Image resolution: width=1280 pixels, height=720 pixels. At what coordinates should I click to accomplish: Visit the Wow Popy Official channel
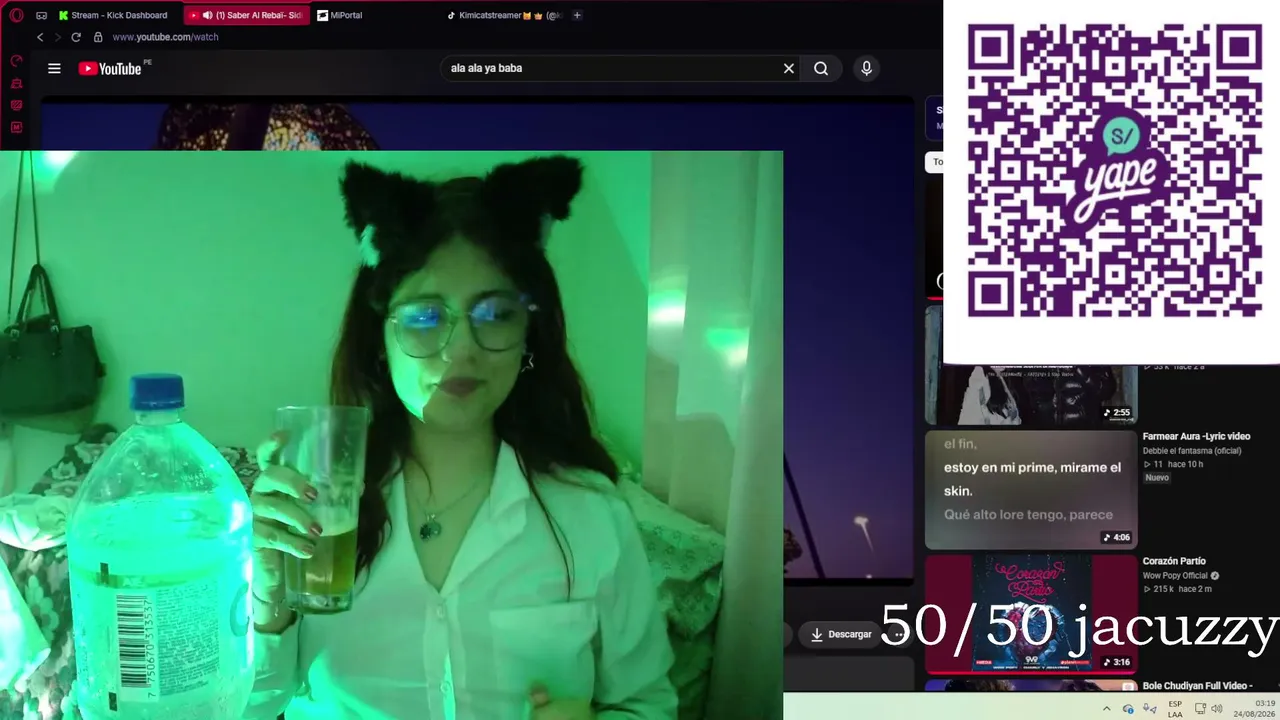[1176, 576]
